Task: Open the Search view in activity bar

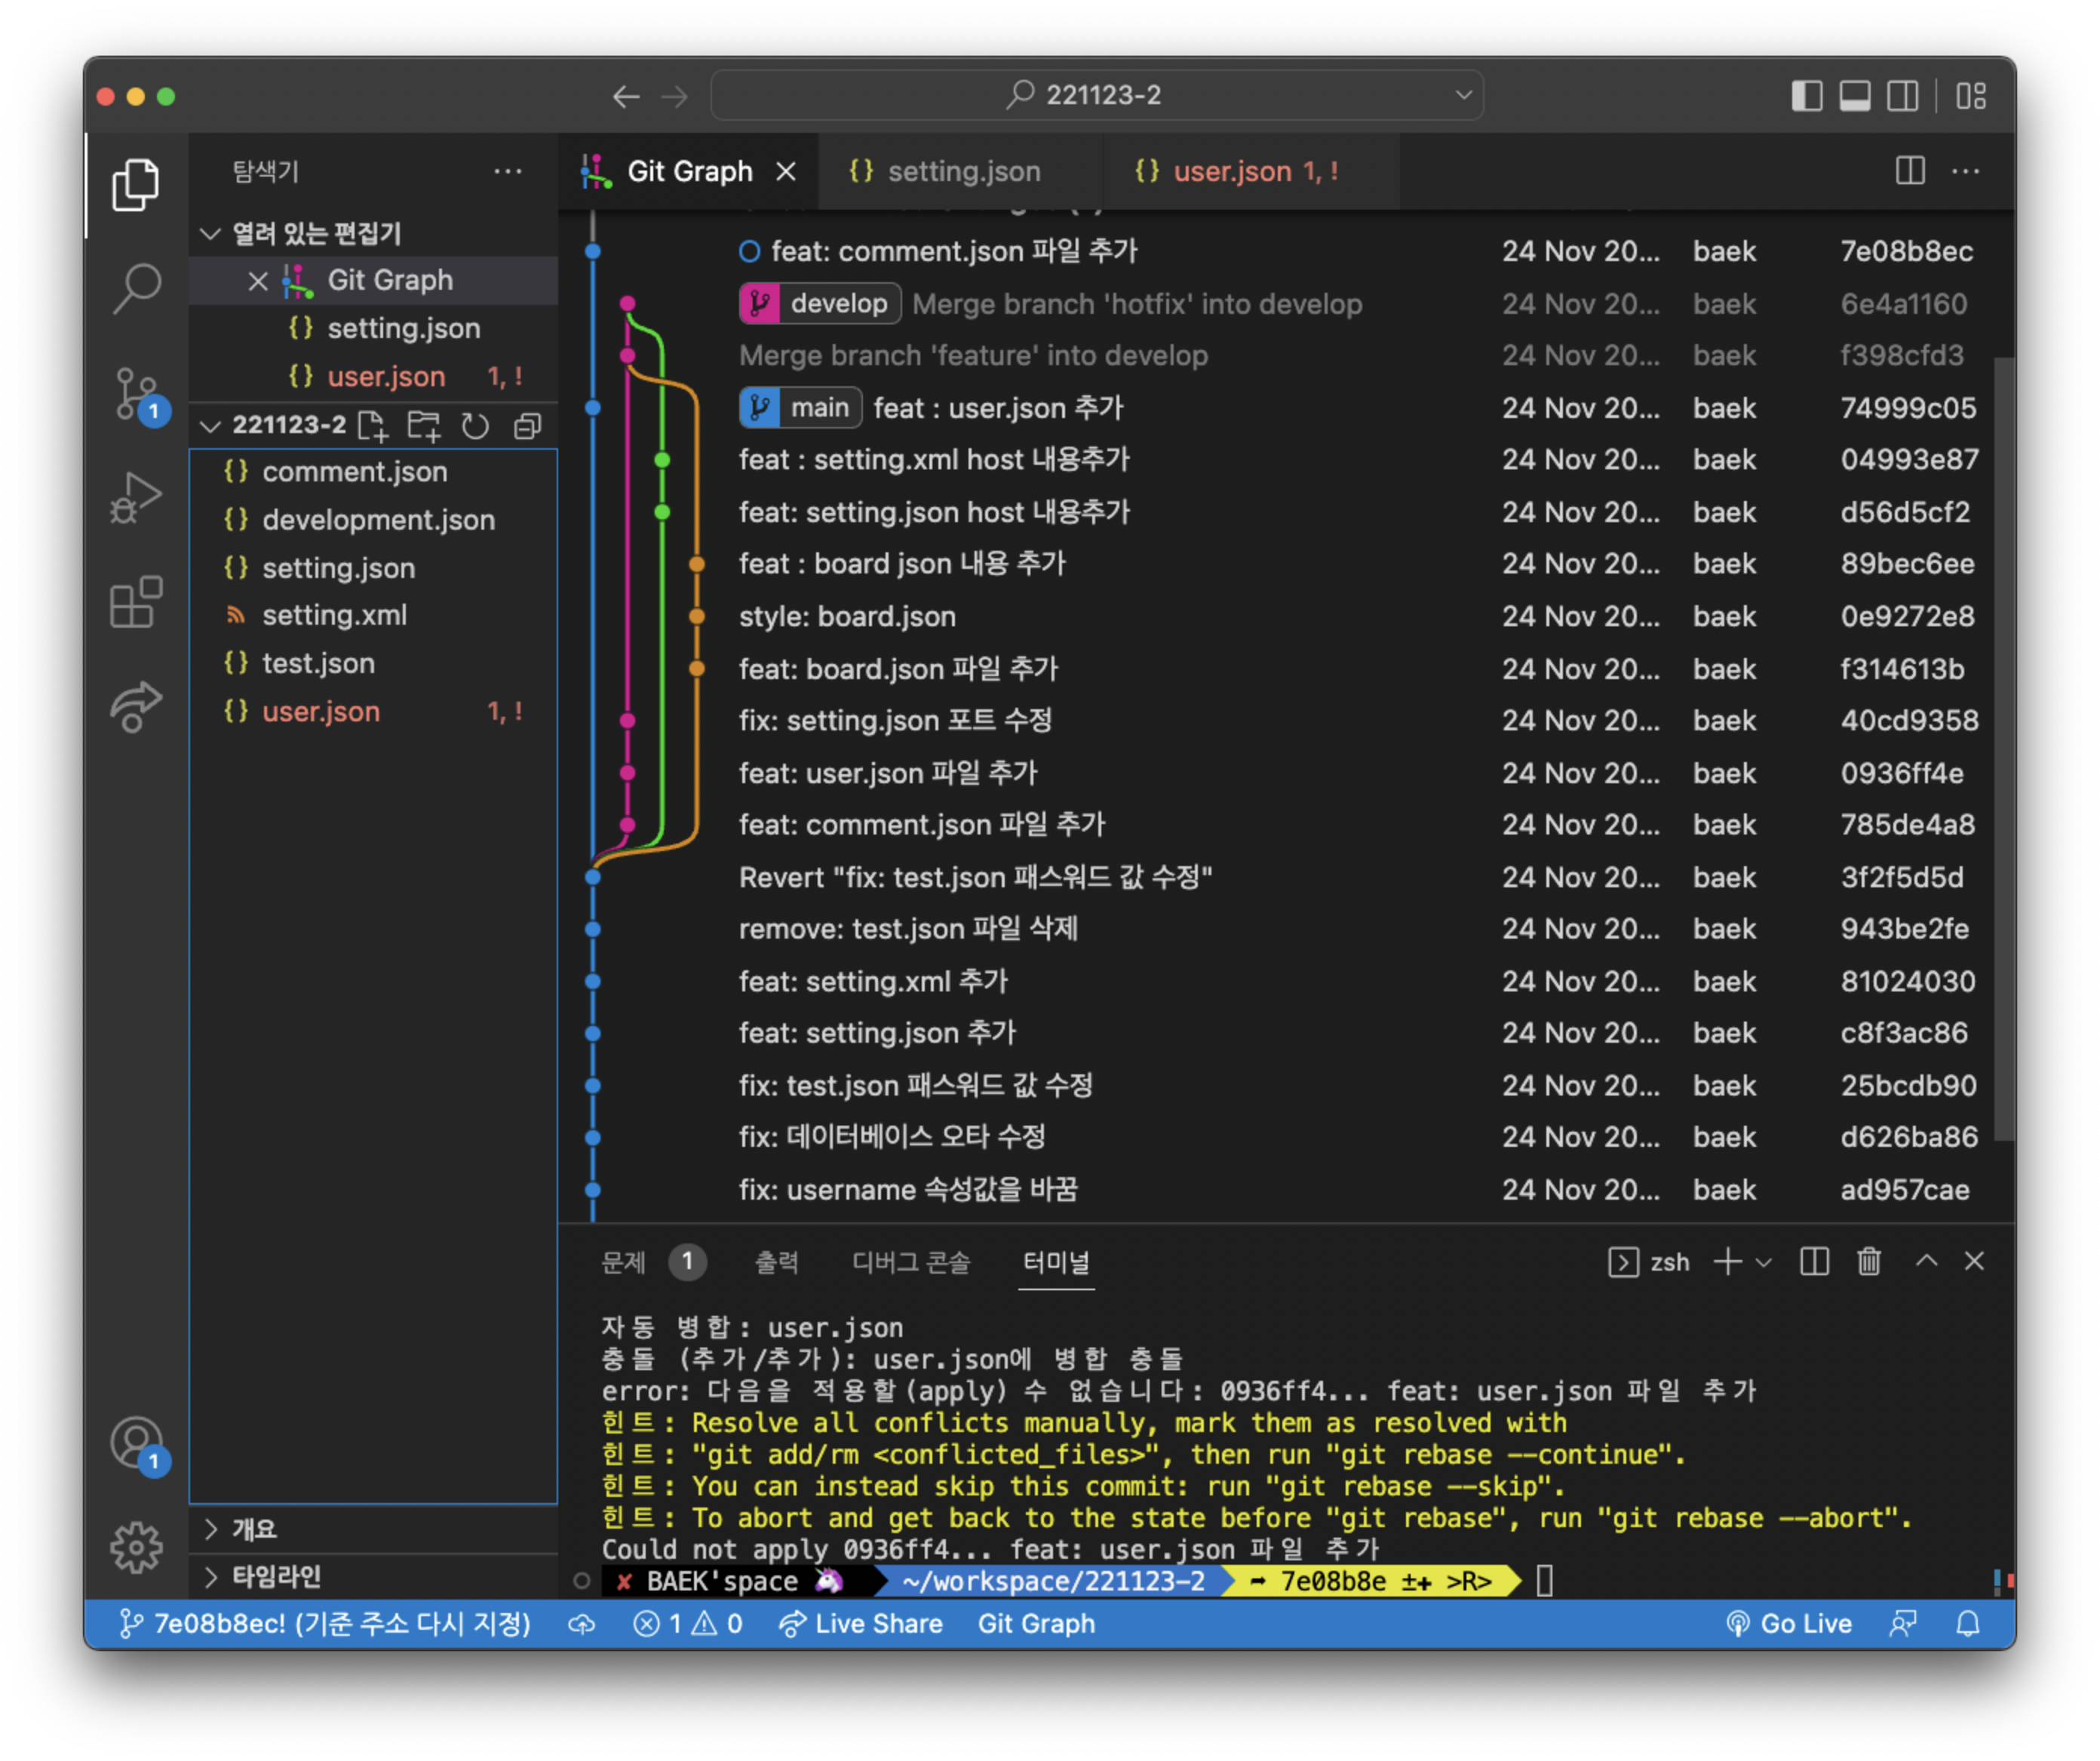Action: (x=137, y=288)
